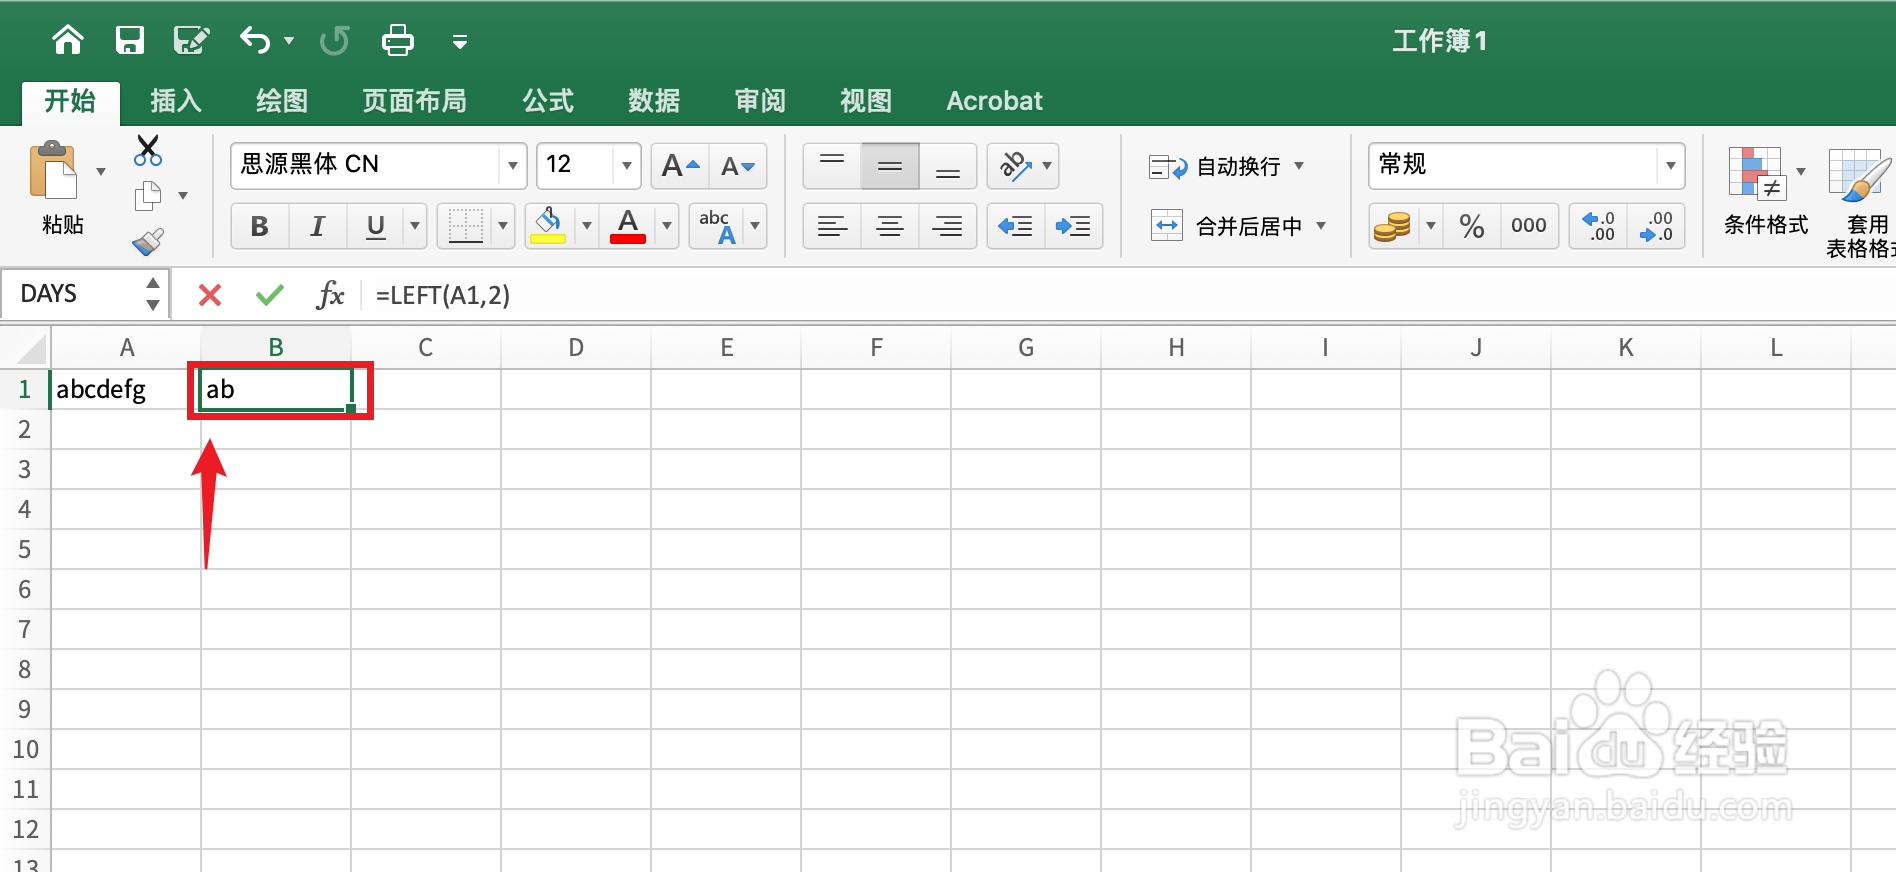Decrease decimal places
1896x872 pixels.
(x=1656, y=226)
